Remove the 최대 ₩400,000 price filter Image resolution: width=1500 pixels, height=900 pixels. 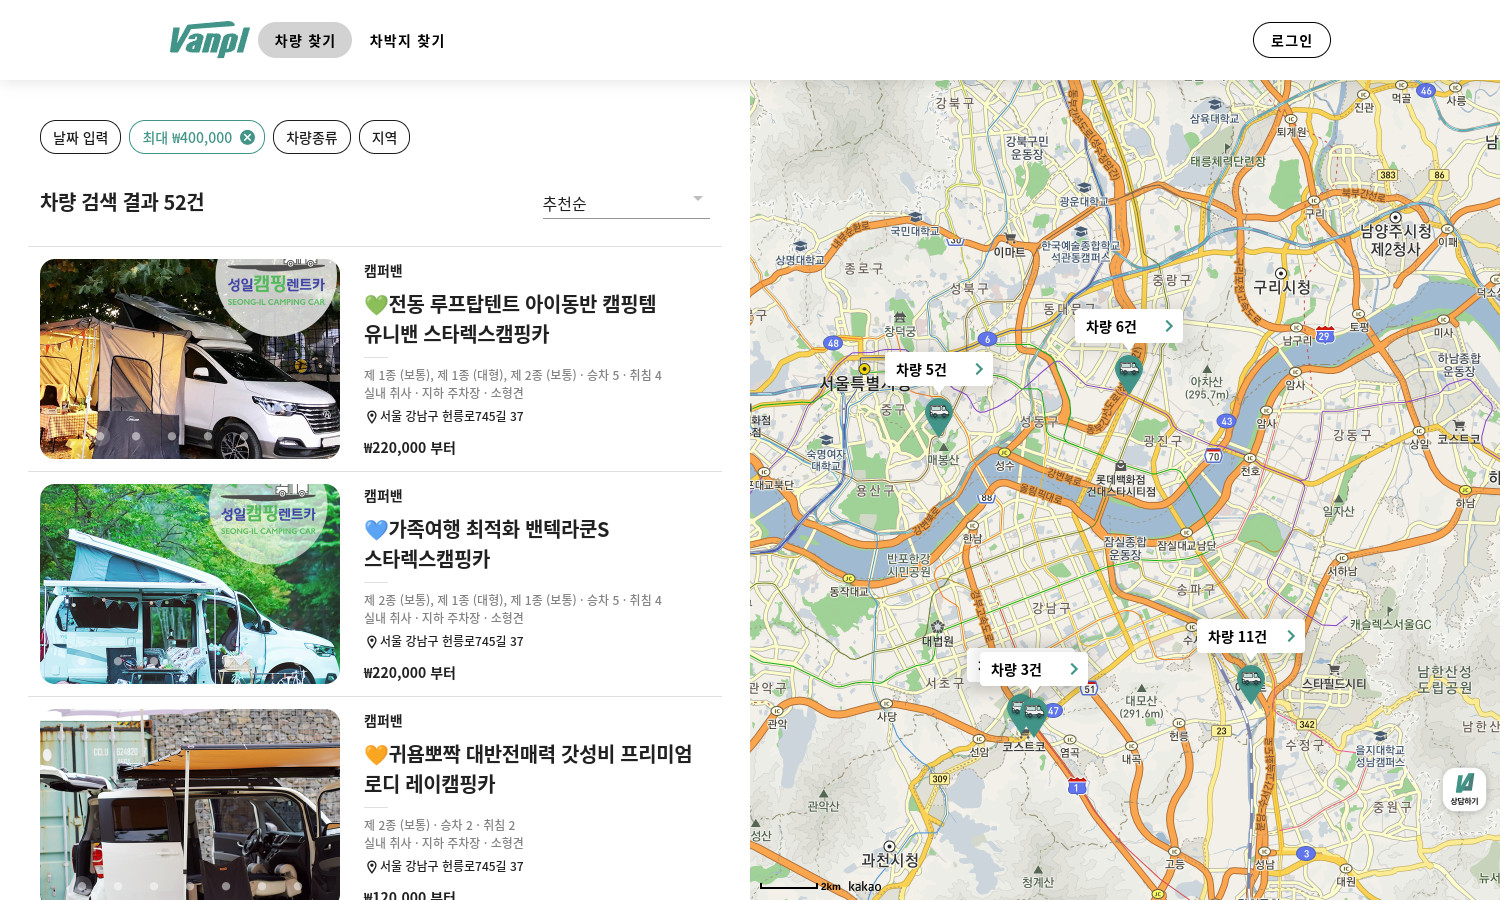247,138
